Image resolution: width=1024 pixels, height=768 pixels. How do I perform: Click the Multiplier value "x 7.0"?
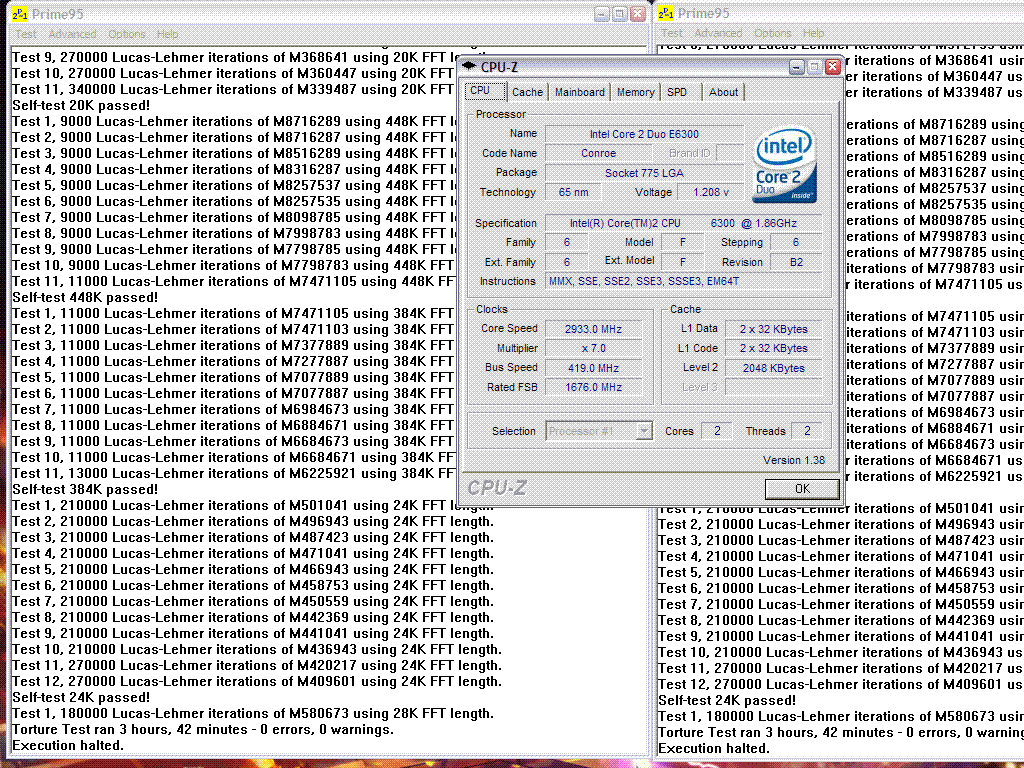coord(593,349)
